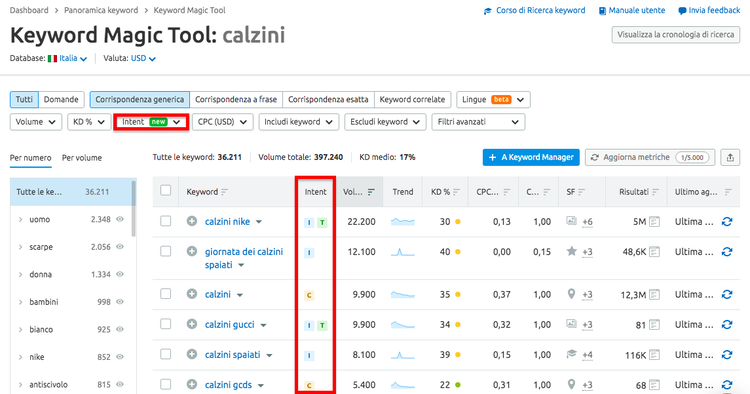Add calzini gcds with its plus icon
This screenshot has width=750, height=394.
point(192,384)
